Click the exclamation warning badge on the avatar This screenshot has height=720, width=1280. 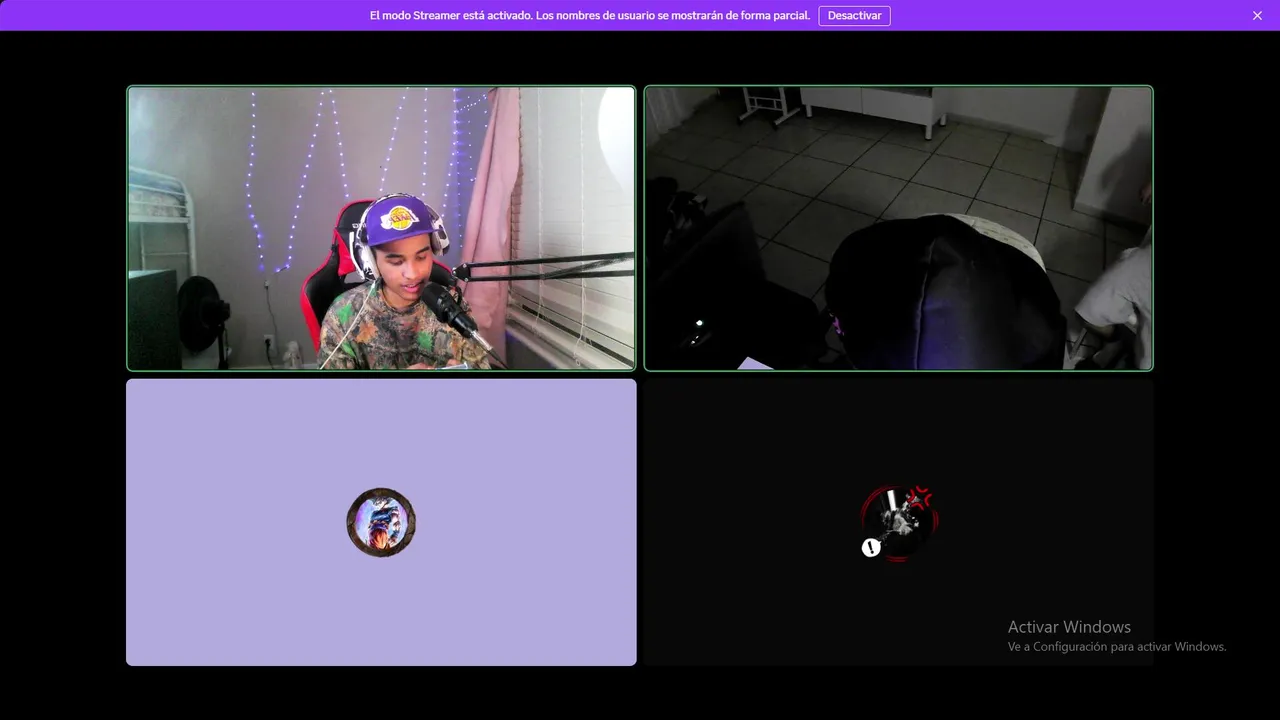coord(871,547)
